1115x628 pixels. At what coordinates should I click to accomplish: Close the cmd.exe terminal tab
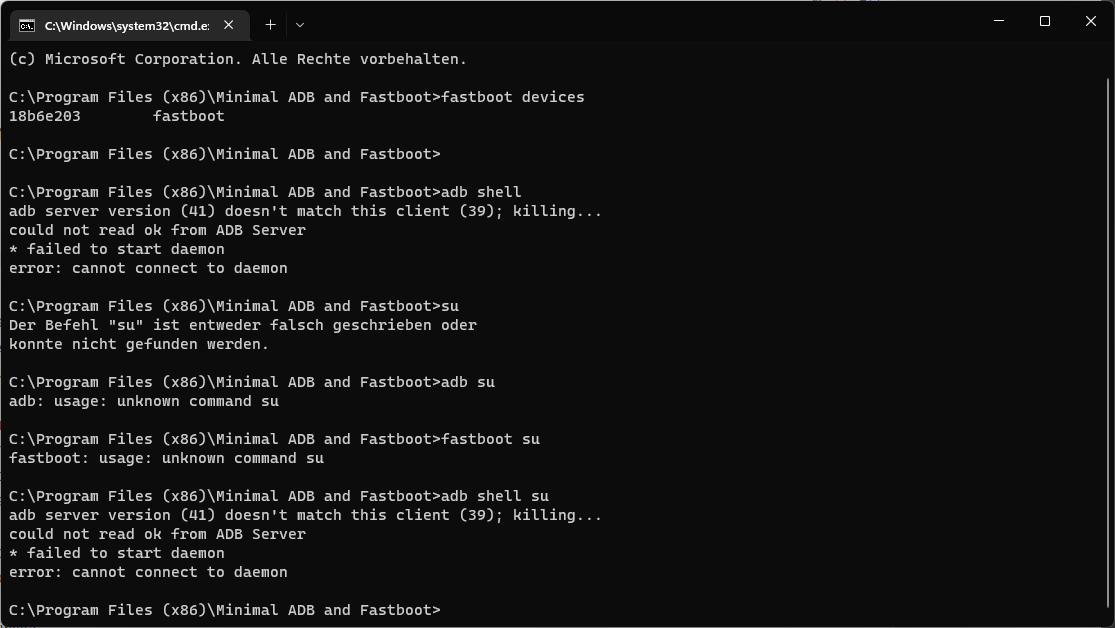tap(229, 25)
